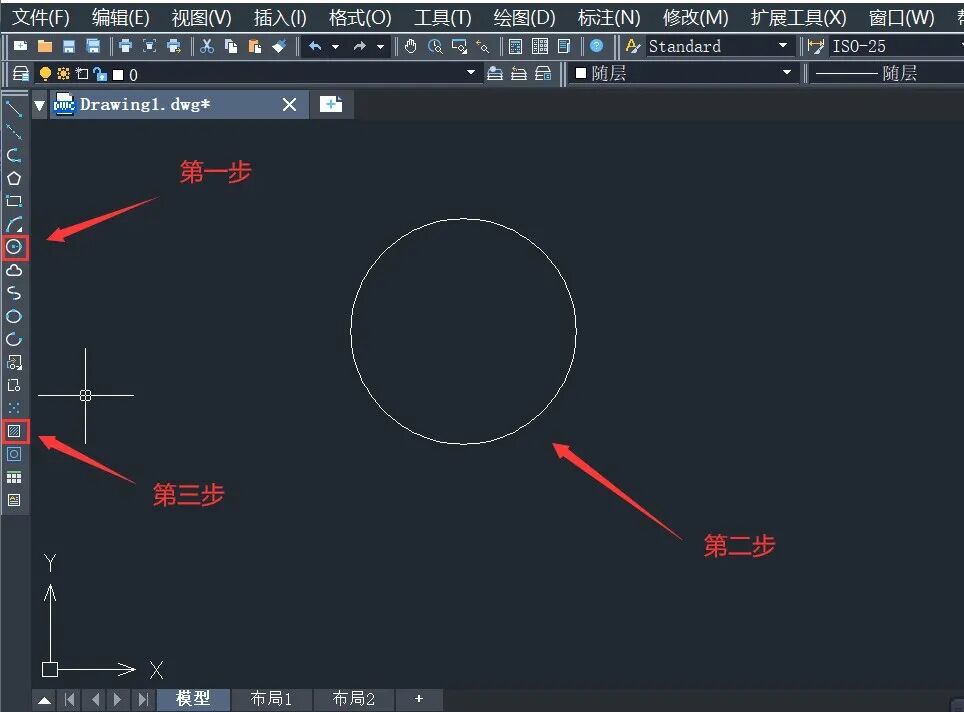Select the Ellipse tool

click(14, 317)
